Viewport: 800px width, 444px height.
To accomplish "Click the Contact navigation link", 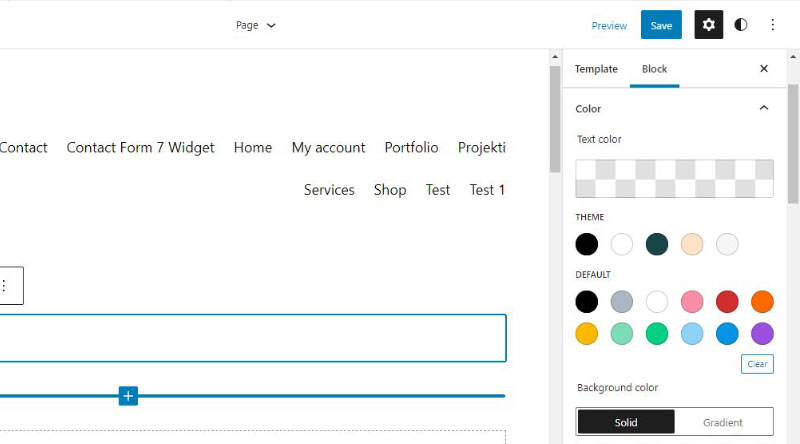I will [x=23, y=147].
